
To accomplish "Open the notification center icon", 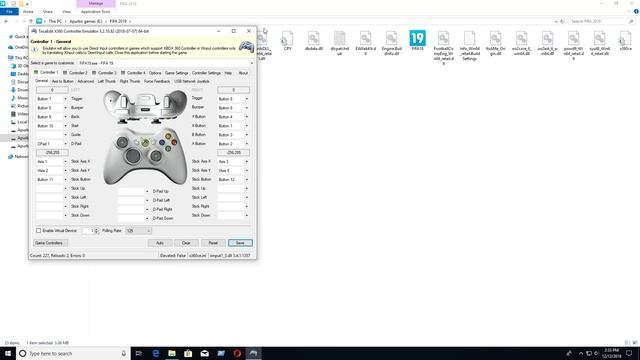I will click(629, 353).
